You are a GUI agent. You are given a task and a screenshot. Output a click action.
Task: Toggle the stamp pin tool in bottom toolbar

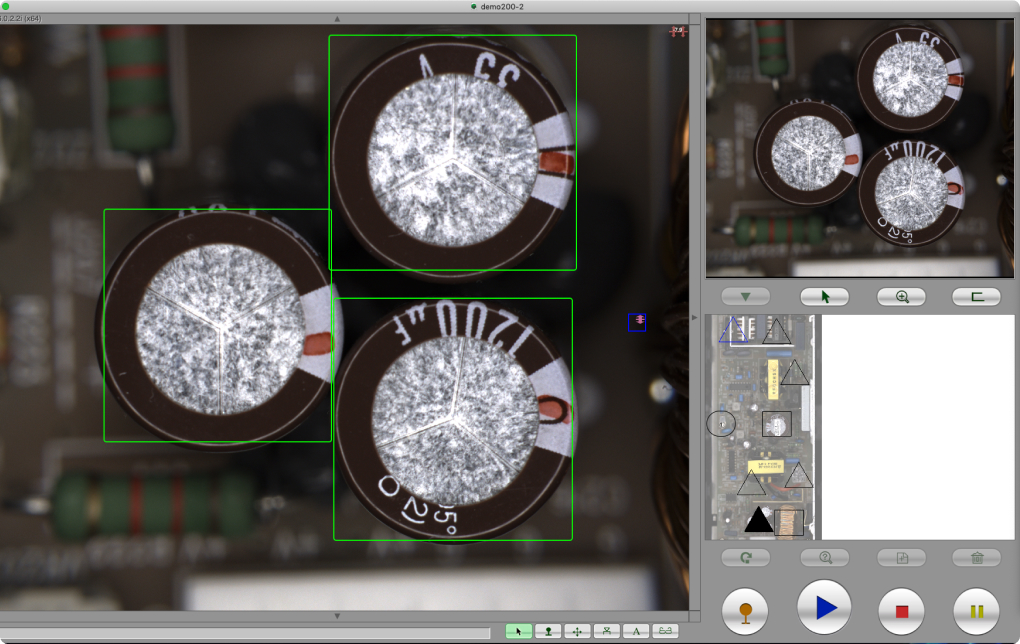coord(547,631)
